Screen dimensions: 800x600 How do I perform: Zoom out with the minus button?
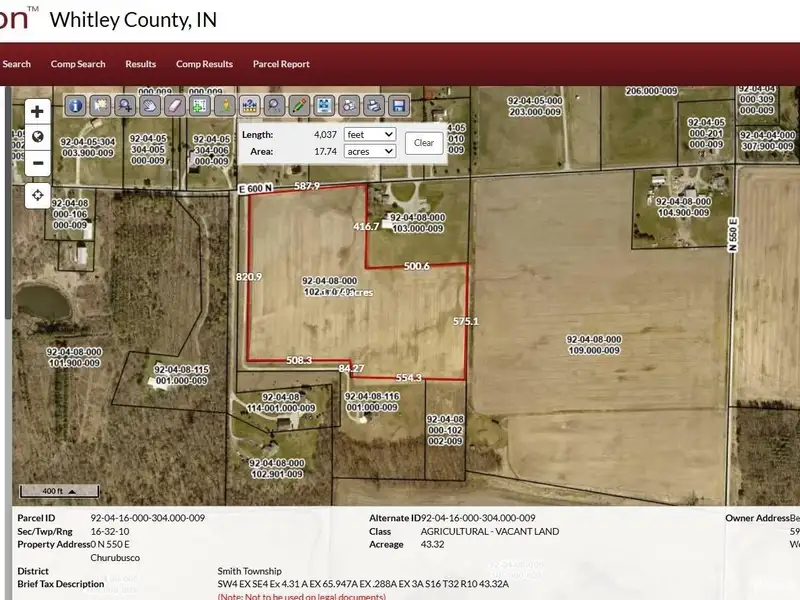(37, 162)
